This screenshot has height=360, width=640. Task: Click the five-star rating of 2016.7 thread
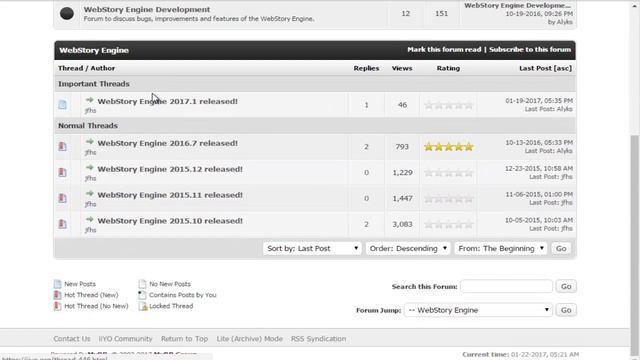coord(449,147)
